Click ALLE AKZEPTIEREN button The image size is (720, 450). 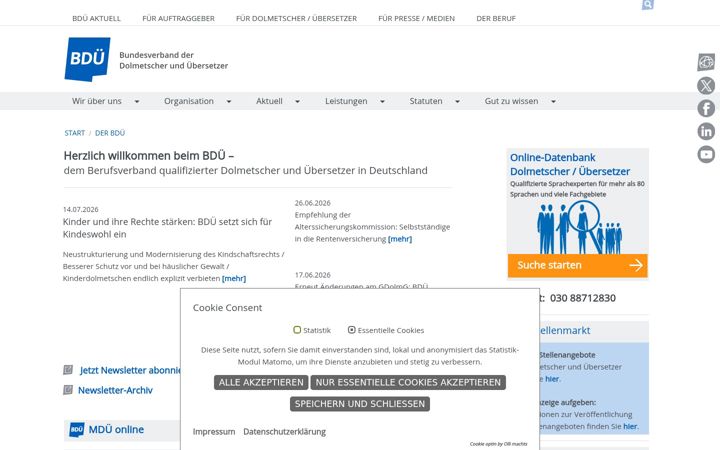pyautogui.click(x=261, y=382)
